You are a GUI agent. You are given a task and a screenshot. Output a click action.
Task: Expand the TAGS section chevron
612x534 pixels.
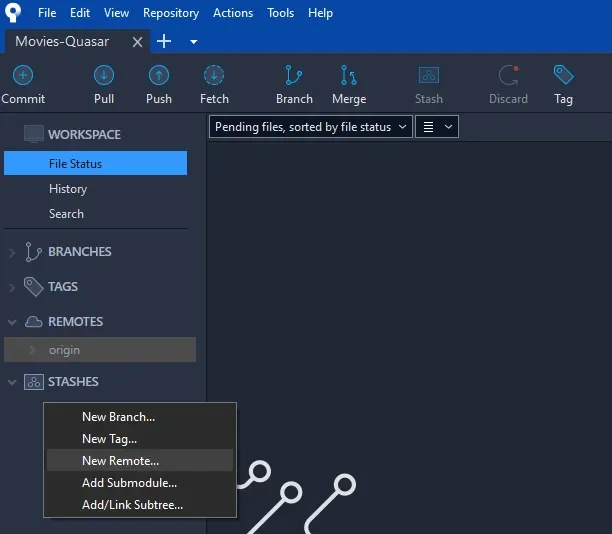[12, 288]
